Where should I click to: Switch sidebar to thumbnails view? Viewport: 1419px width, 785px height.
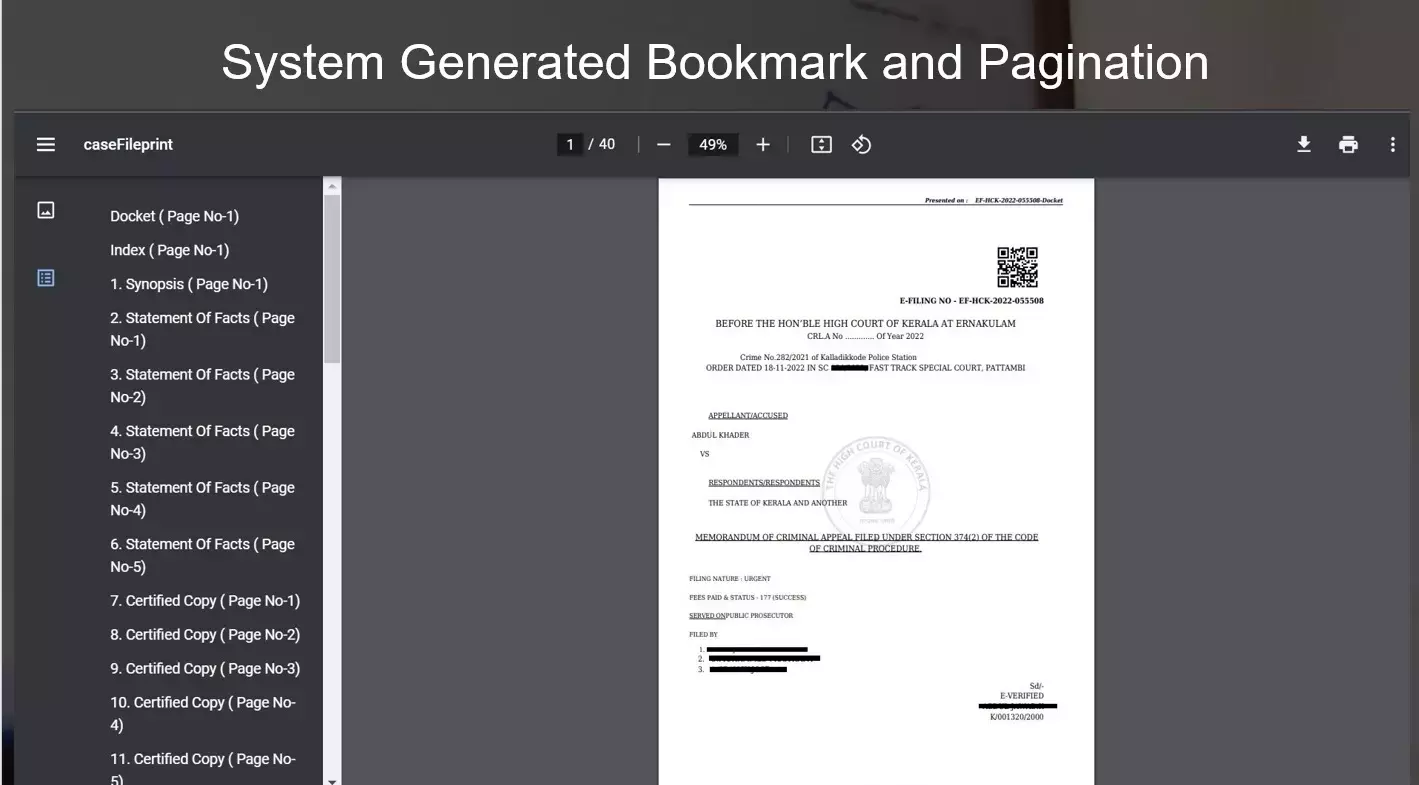pos(46,210)
